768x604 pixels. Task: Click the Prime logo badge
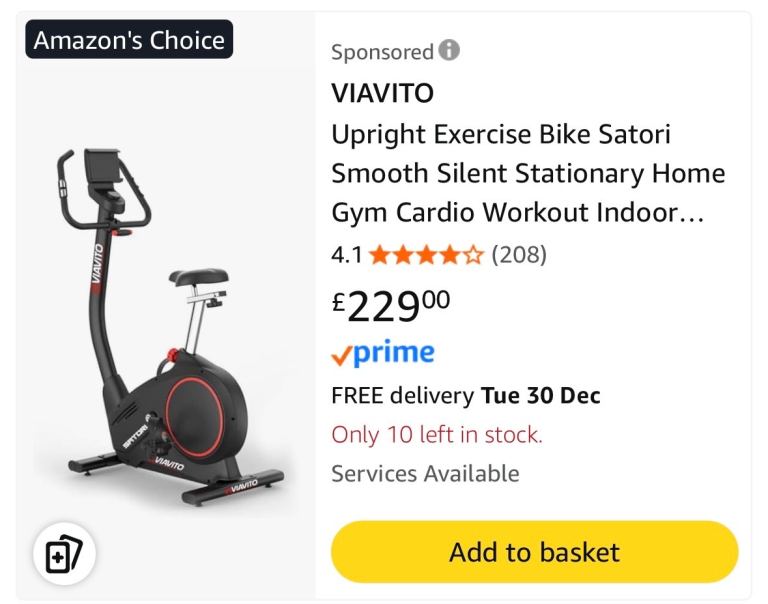pyautogui.click(x=383, y=353)
